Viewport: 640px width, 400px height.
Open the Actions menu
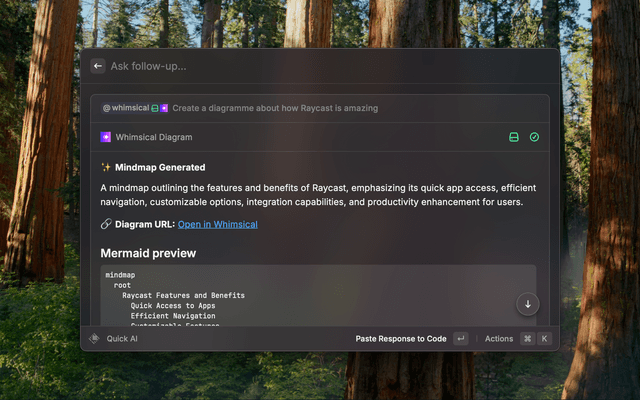[499, 339]
